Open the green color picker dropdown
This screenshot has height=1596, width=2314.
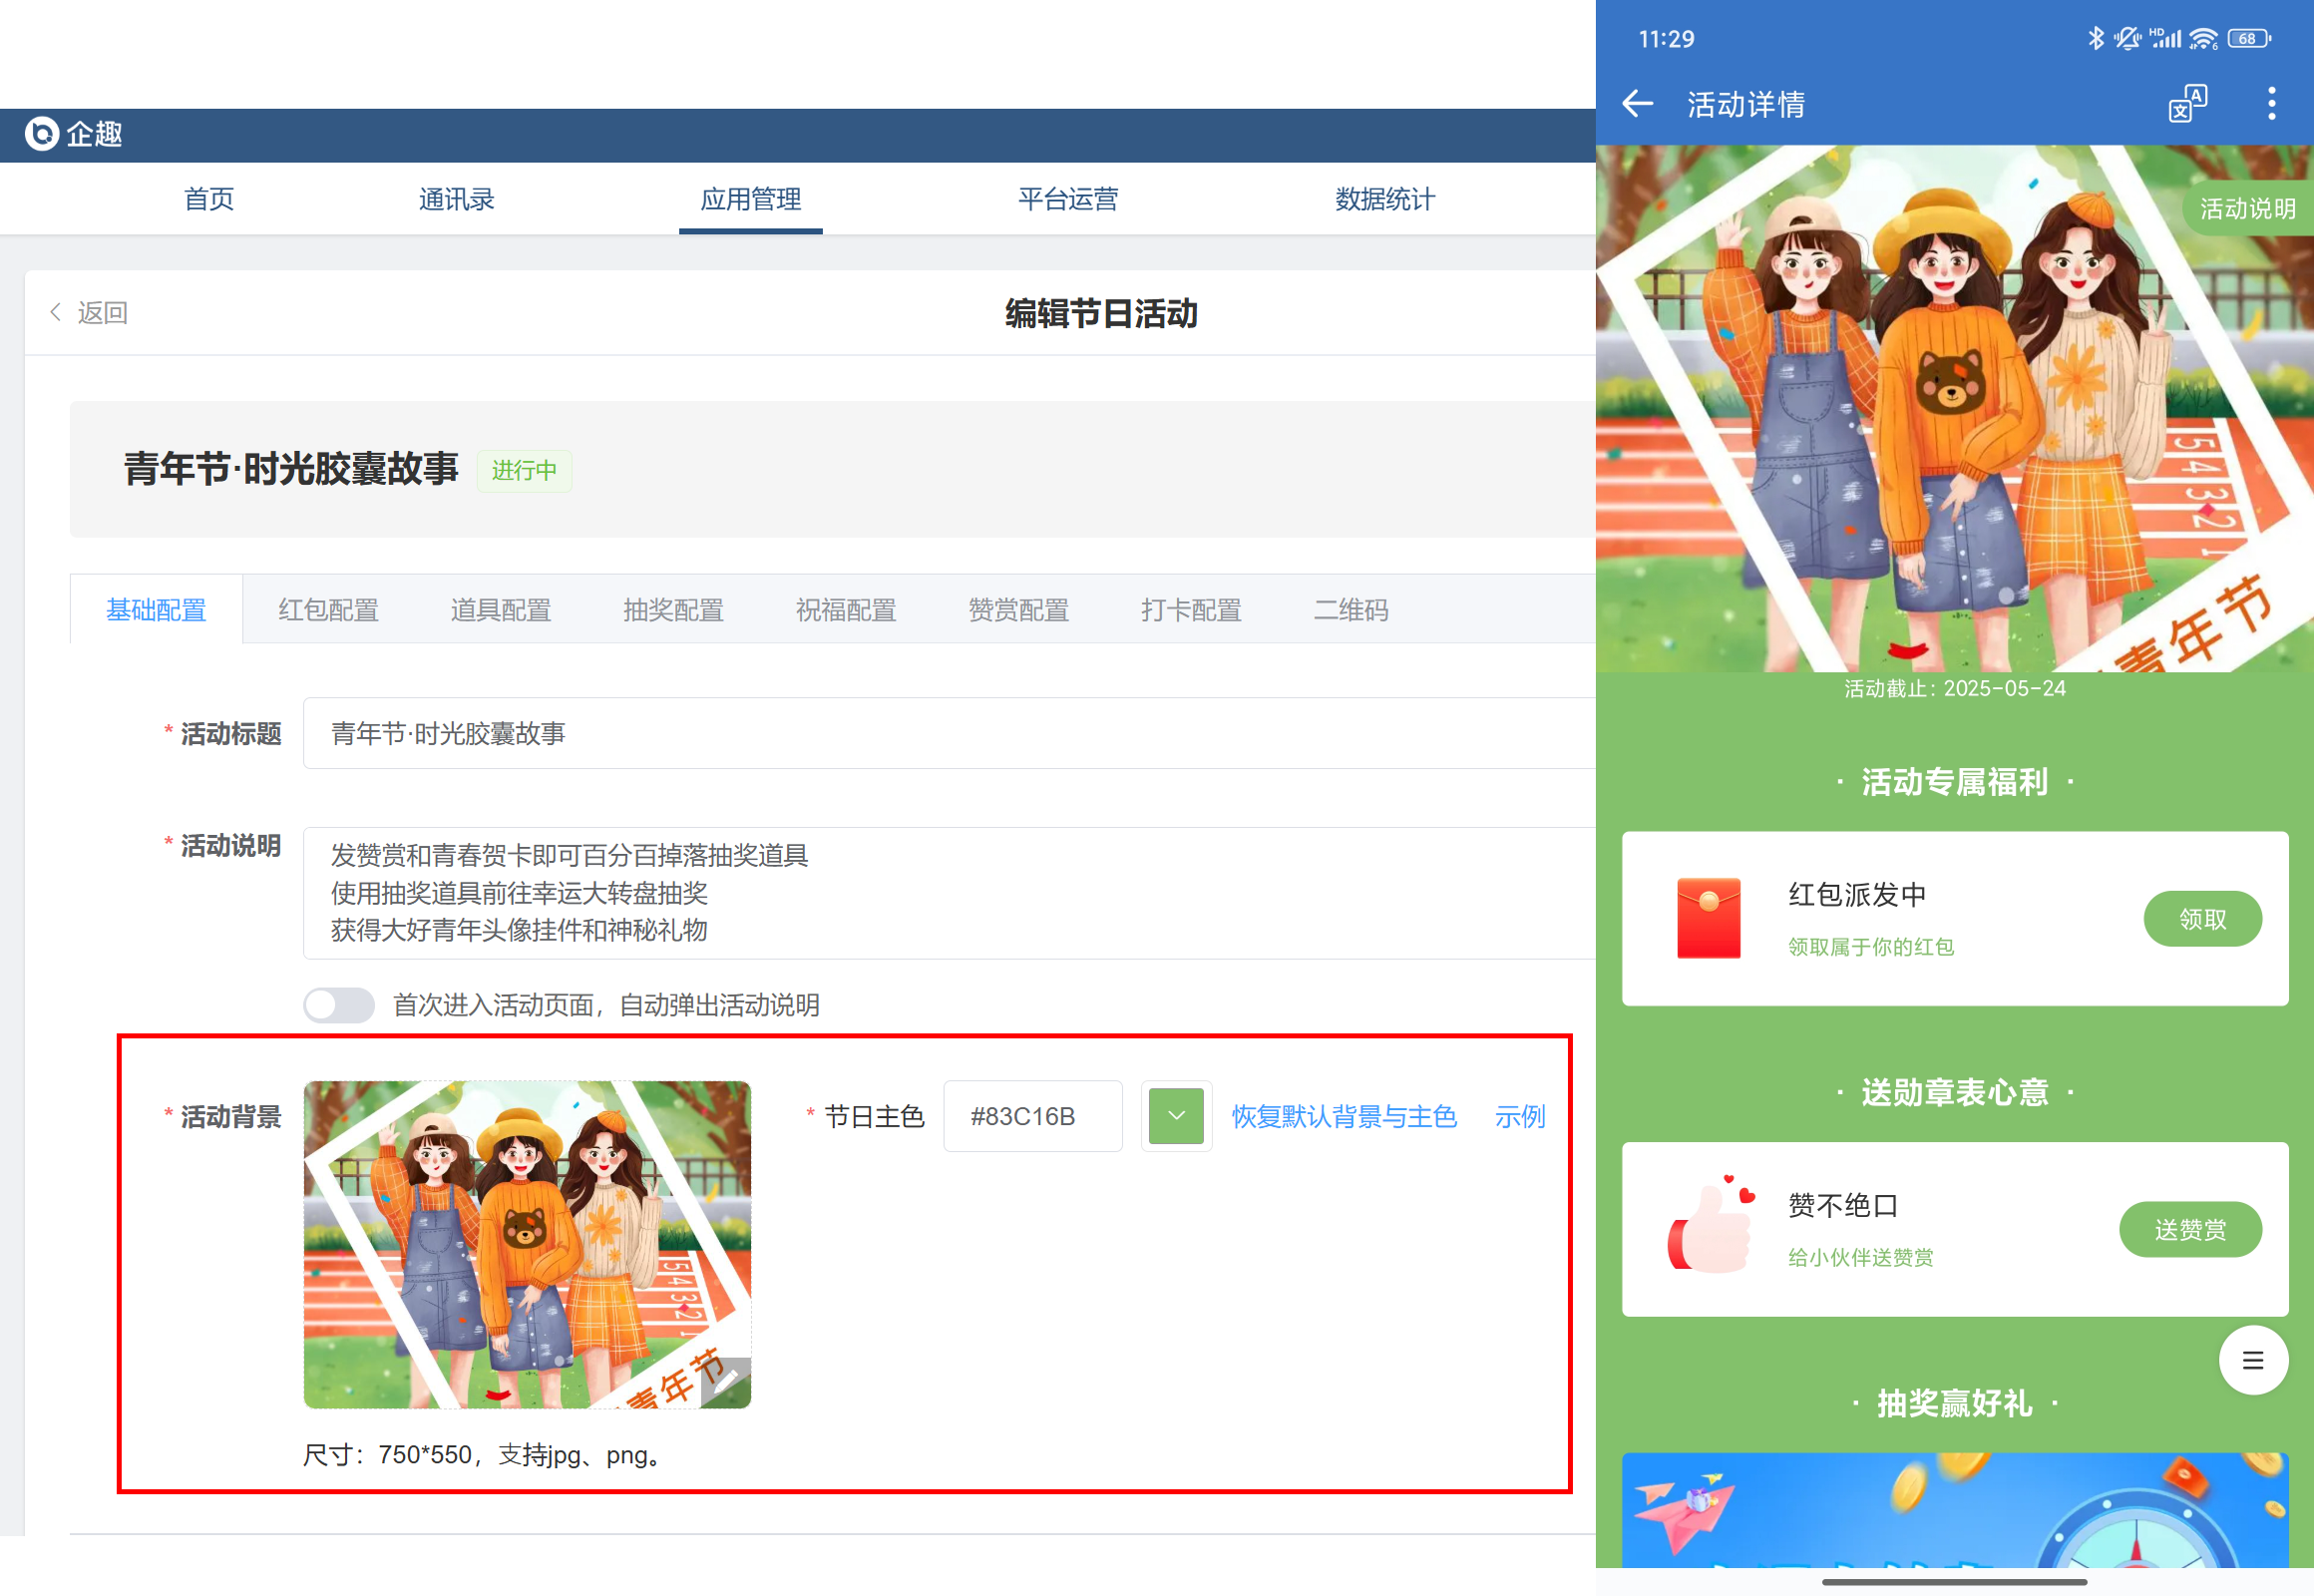click(x=1176, y=1116)
